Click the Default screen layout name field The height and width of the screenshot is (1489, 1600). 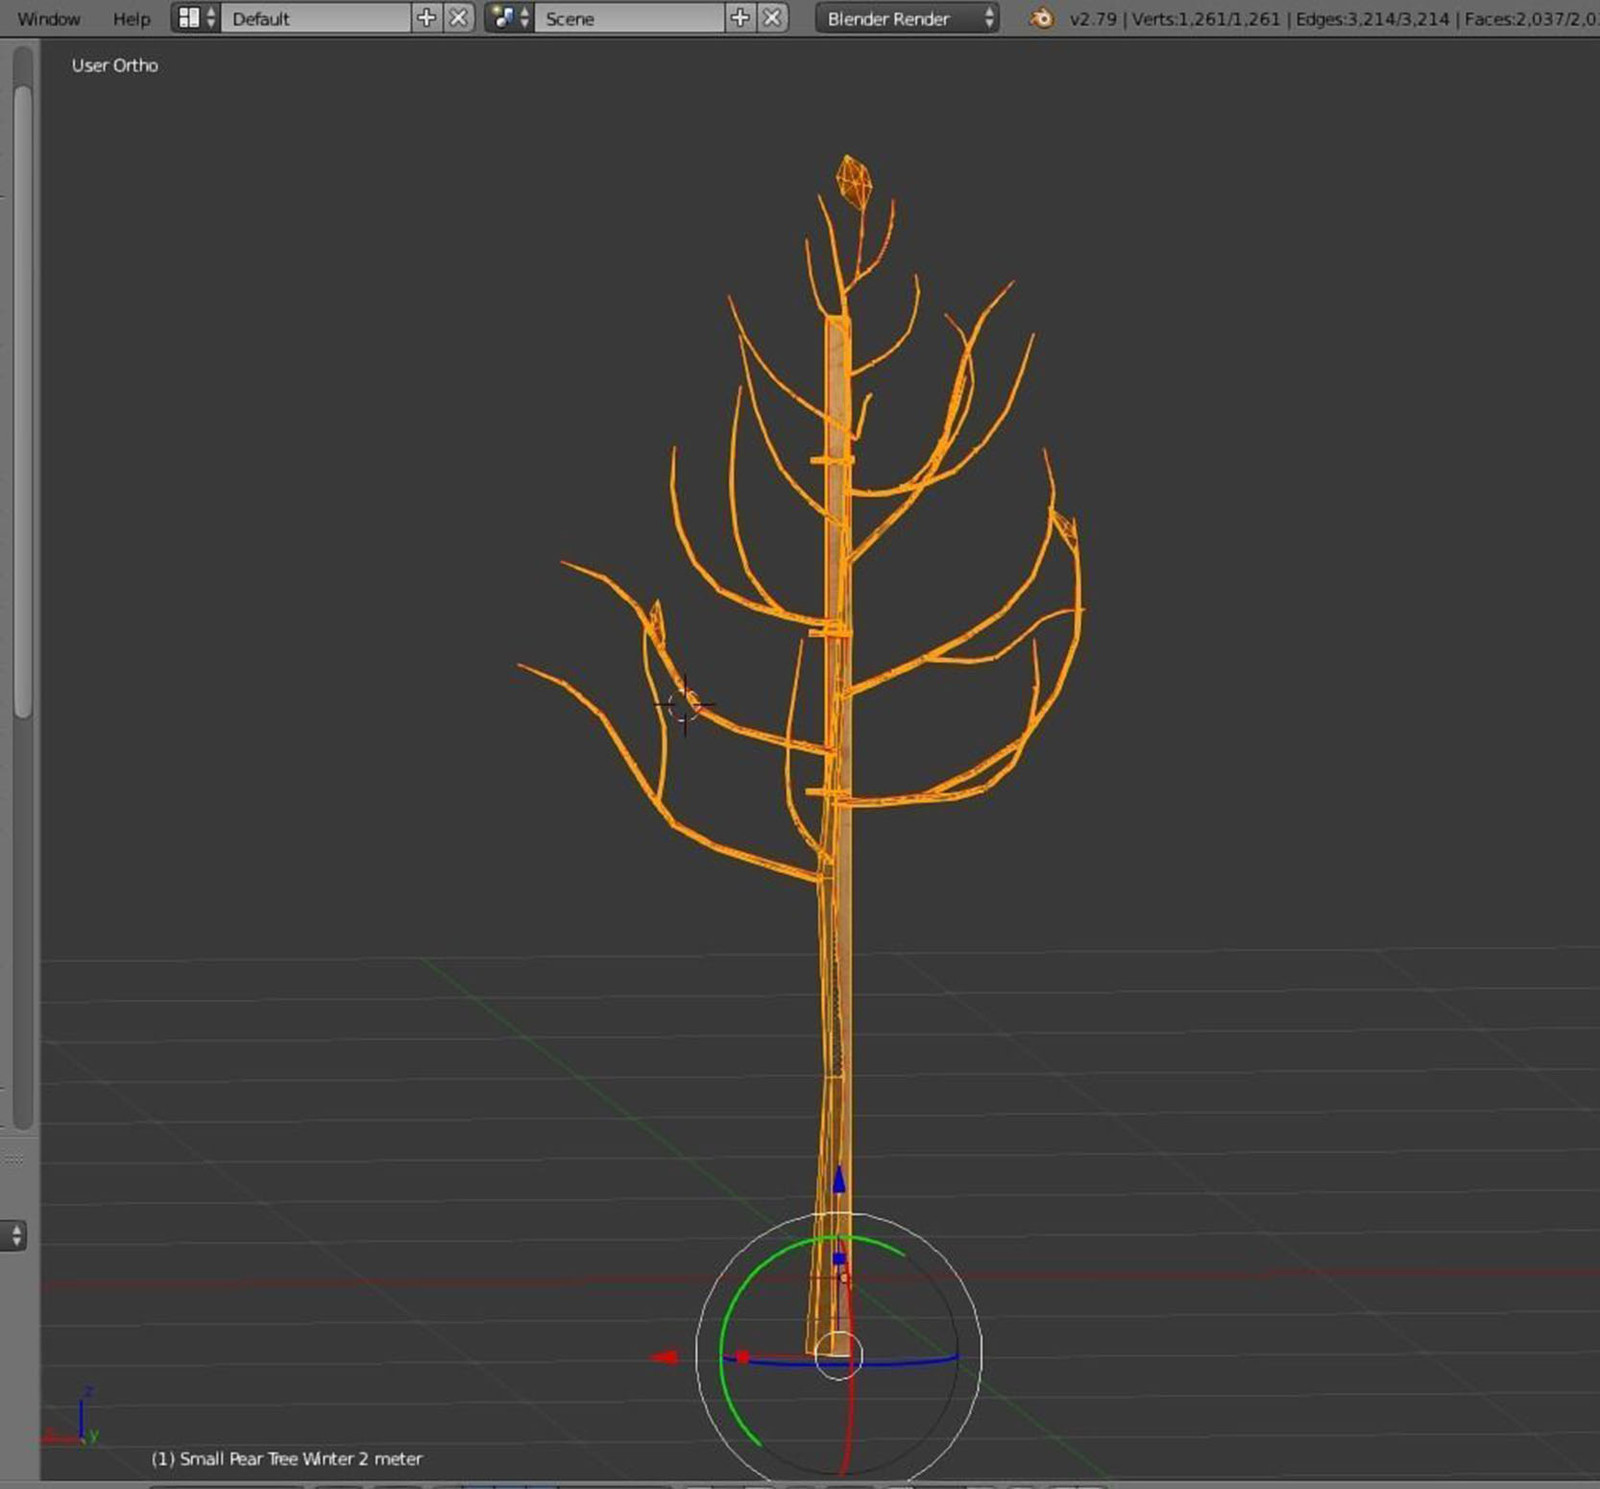click(x=315, y=18)
